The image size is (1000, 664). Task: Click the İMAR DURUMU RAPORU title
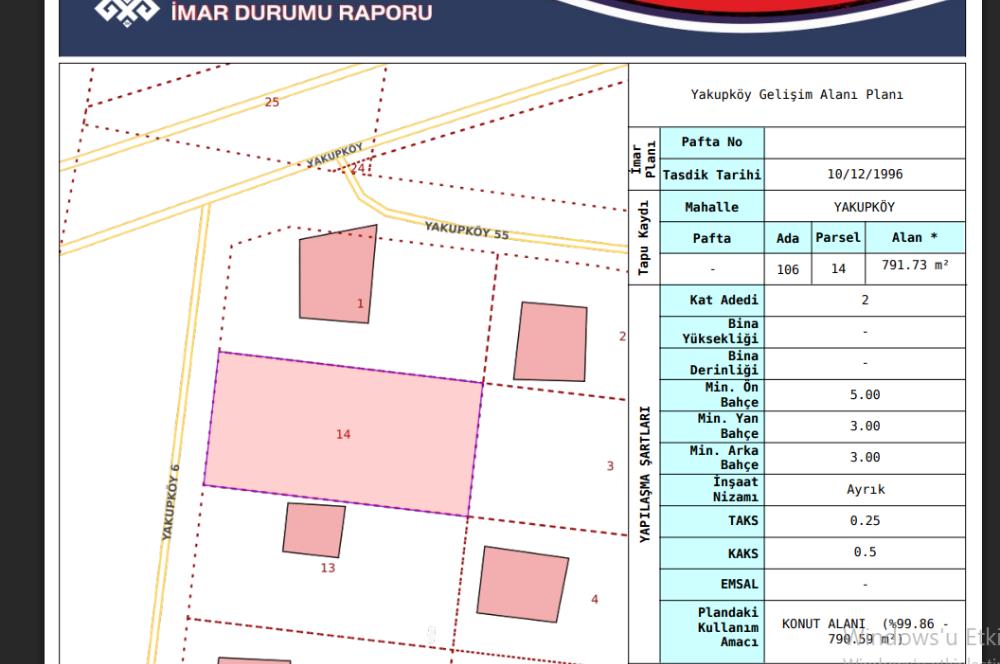pos(302,13)
